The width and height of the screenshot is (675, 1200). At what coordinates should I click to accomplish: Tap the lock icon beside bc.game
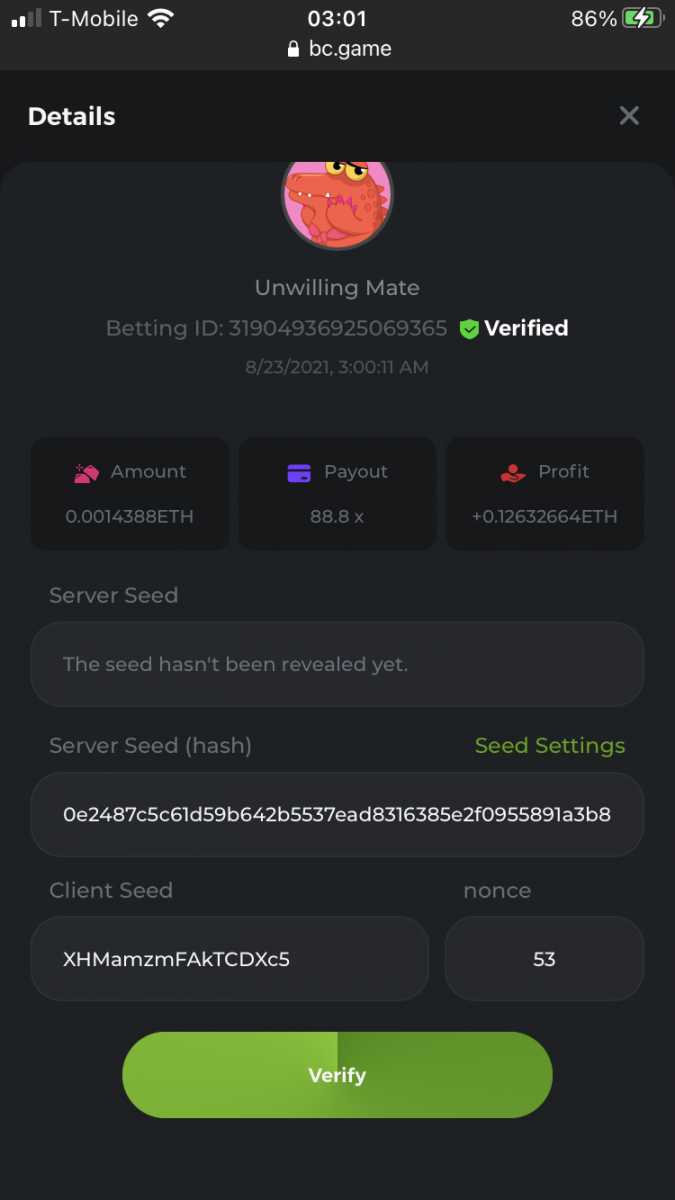tap(293, 49)
